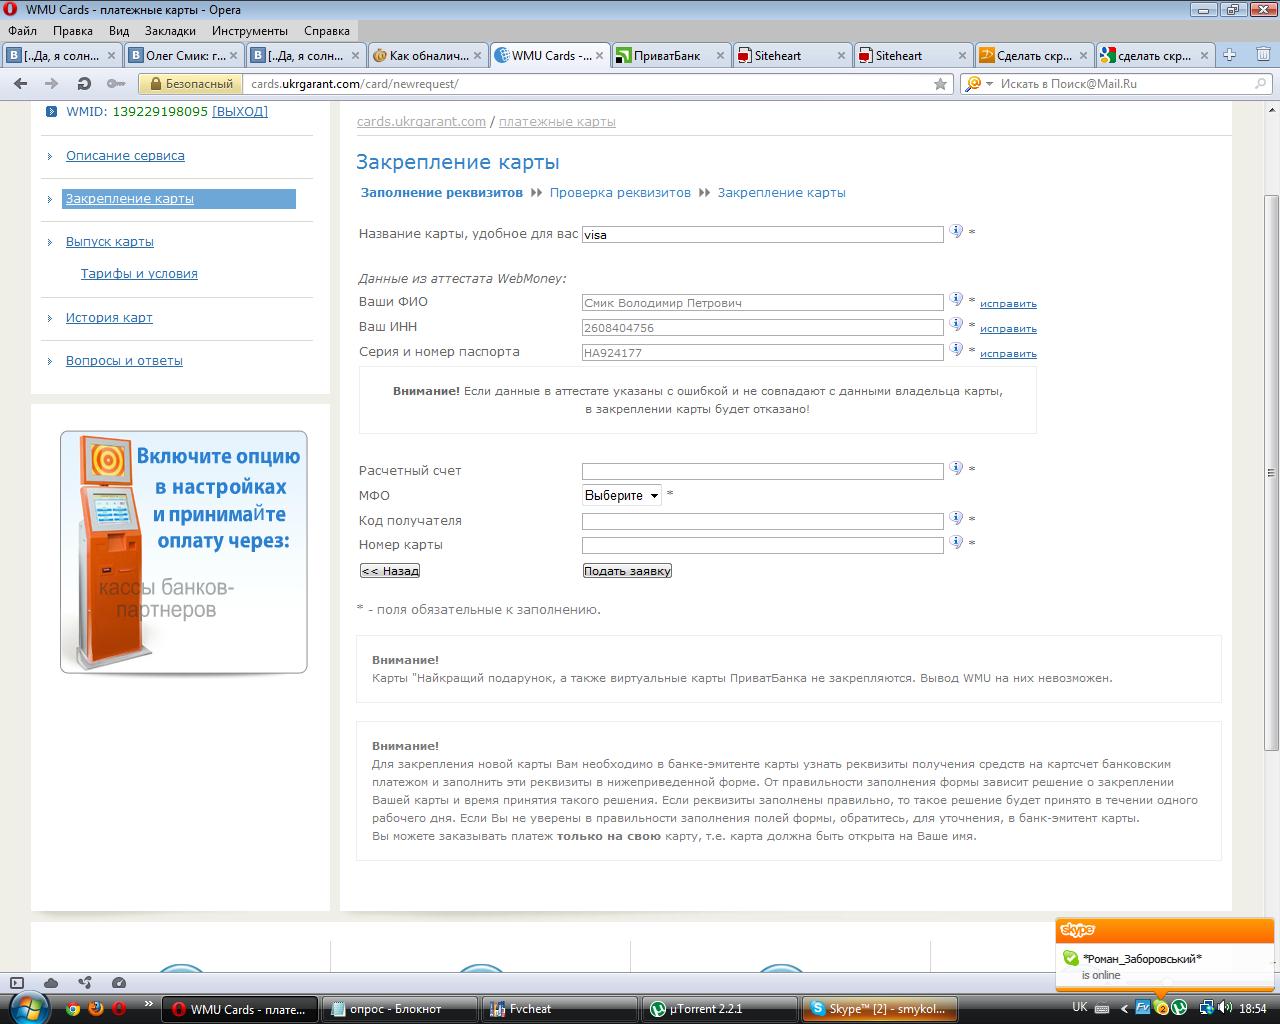The width and height of the screenshot is (1280, 1024).
Task: Switch to the ПриватБанк tab
Action: coord(670,55)
